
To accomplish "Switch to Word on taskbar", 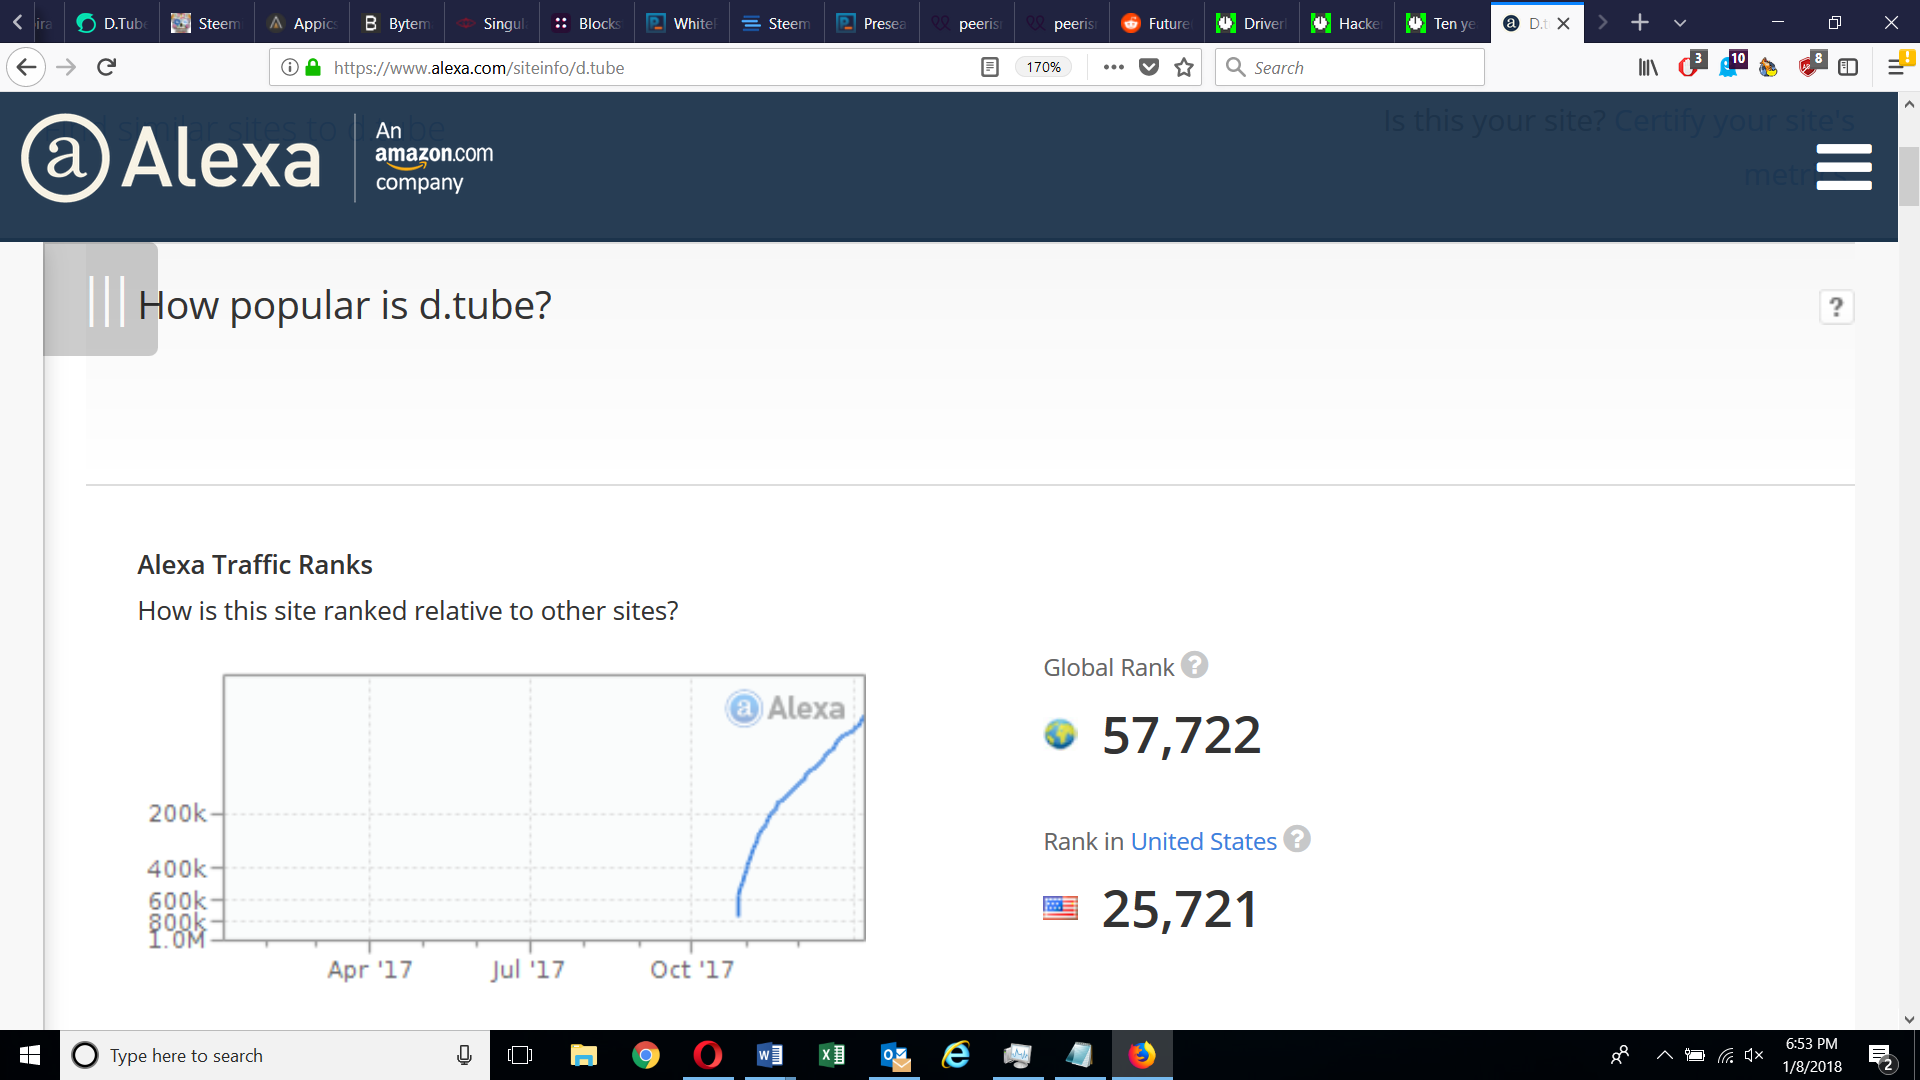I will pyautogui.click(x=770, y=1055).
